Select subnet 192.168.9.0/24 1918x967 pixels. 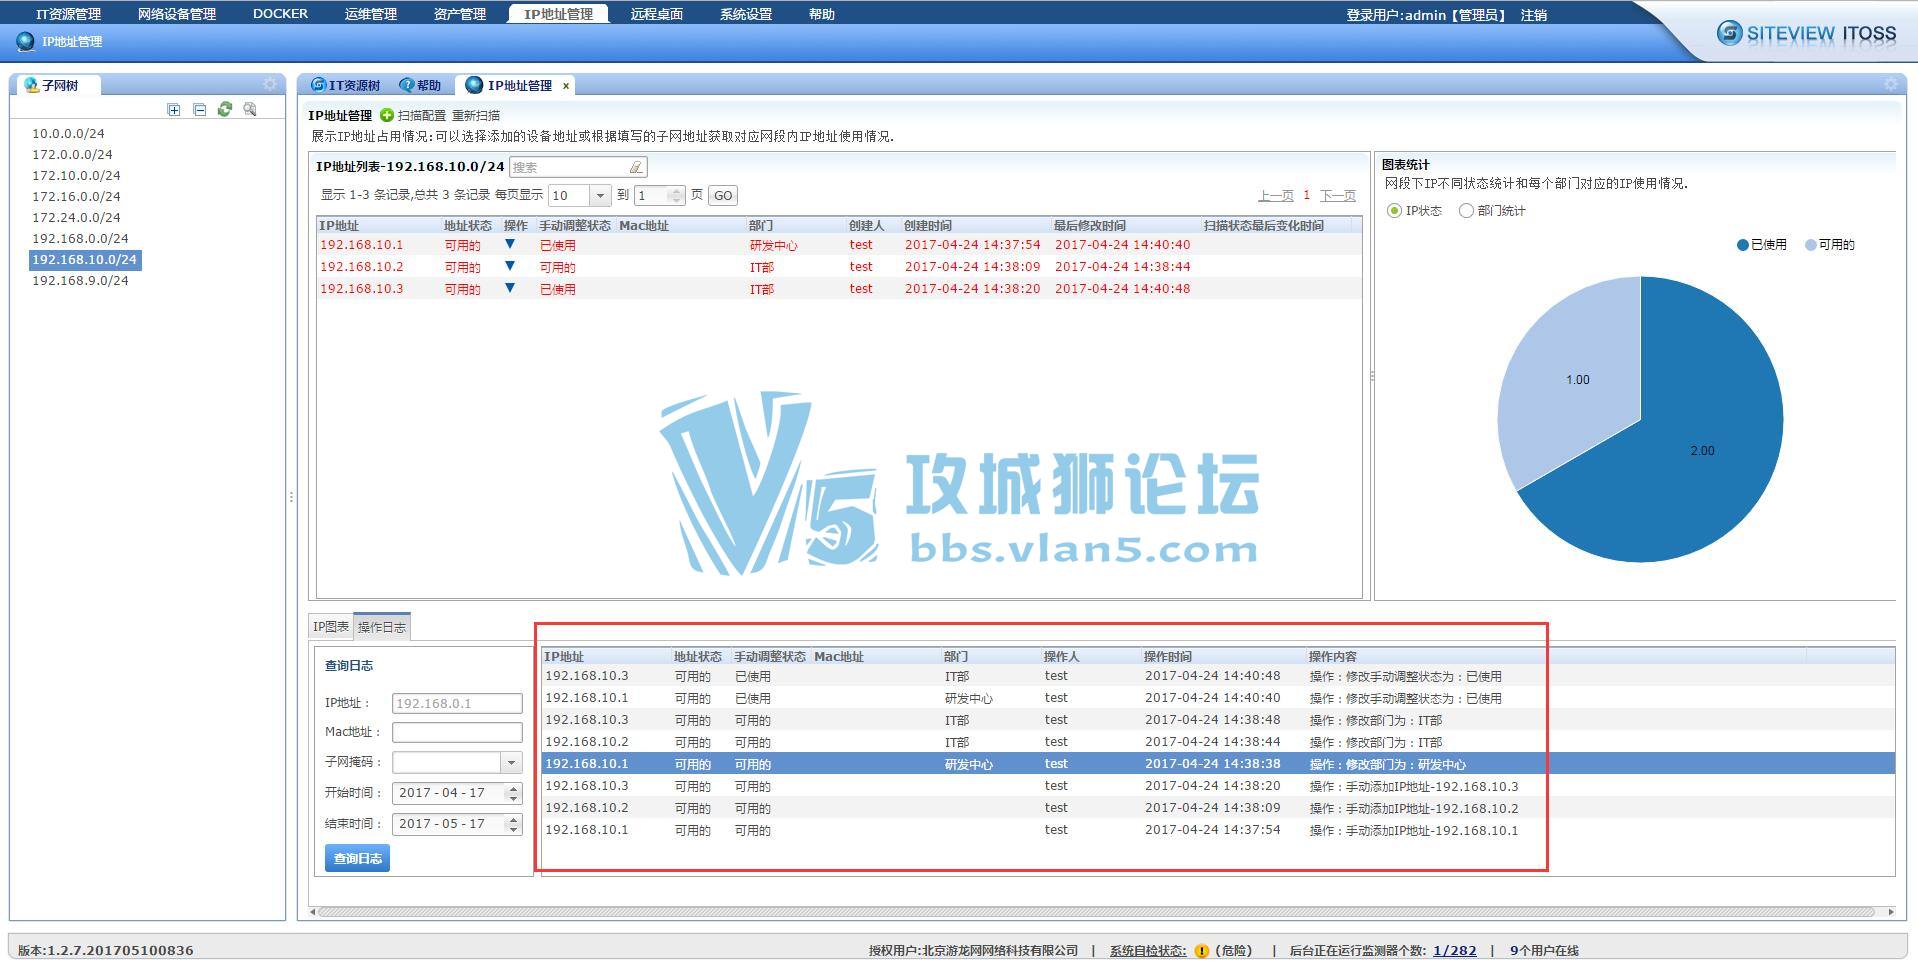point(80,280)
